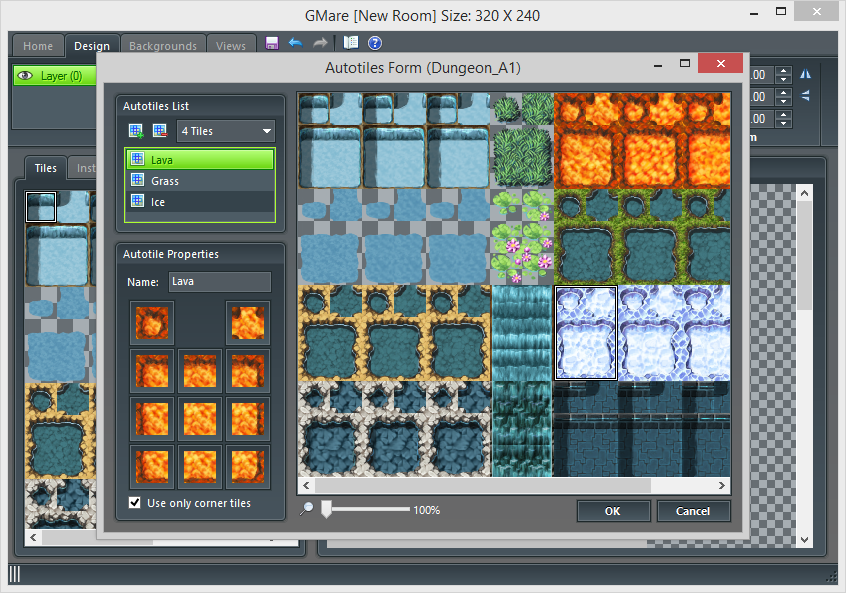Click the flip horizontal icon in main window
Image resolution: width=846 pixels, height=593 pixels.
click(806, 74)
